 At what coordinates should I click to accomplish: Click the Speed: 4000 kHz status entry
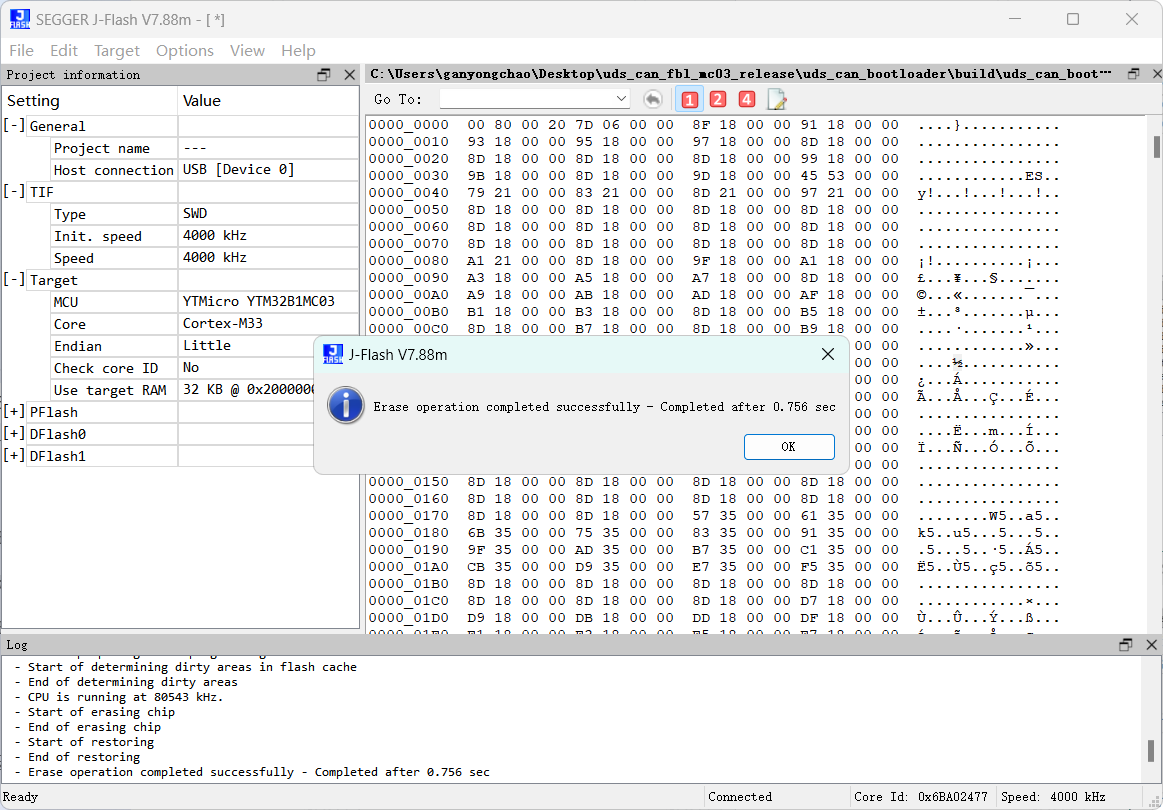pos(1053,797)
